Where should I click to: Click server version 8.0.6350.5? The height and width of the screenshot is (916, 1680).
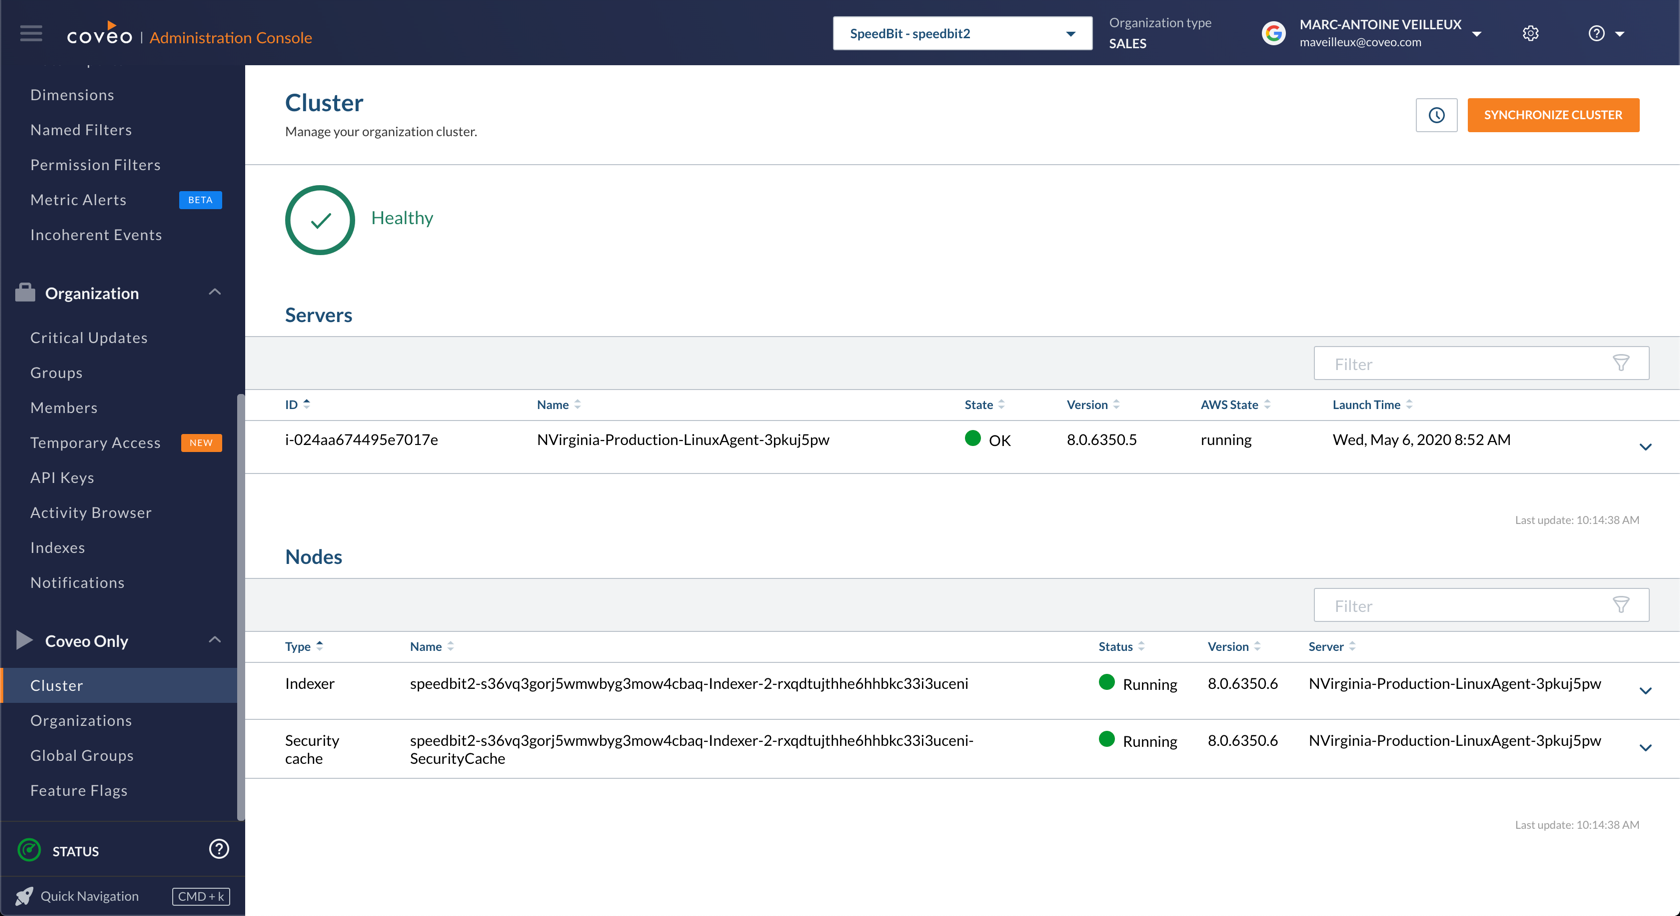1101,439
